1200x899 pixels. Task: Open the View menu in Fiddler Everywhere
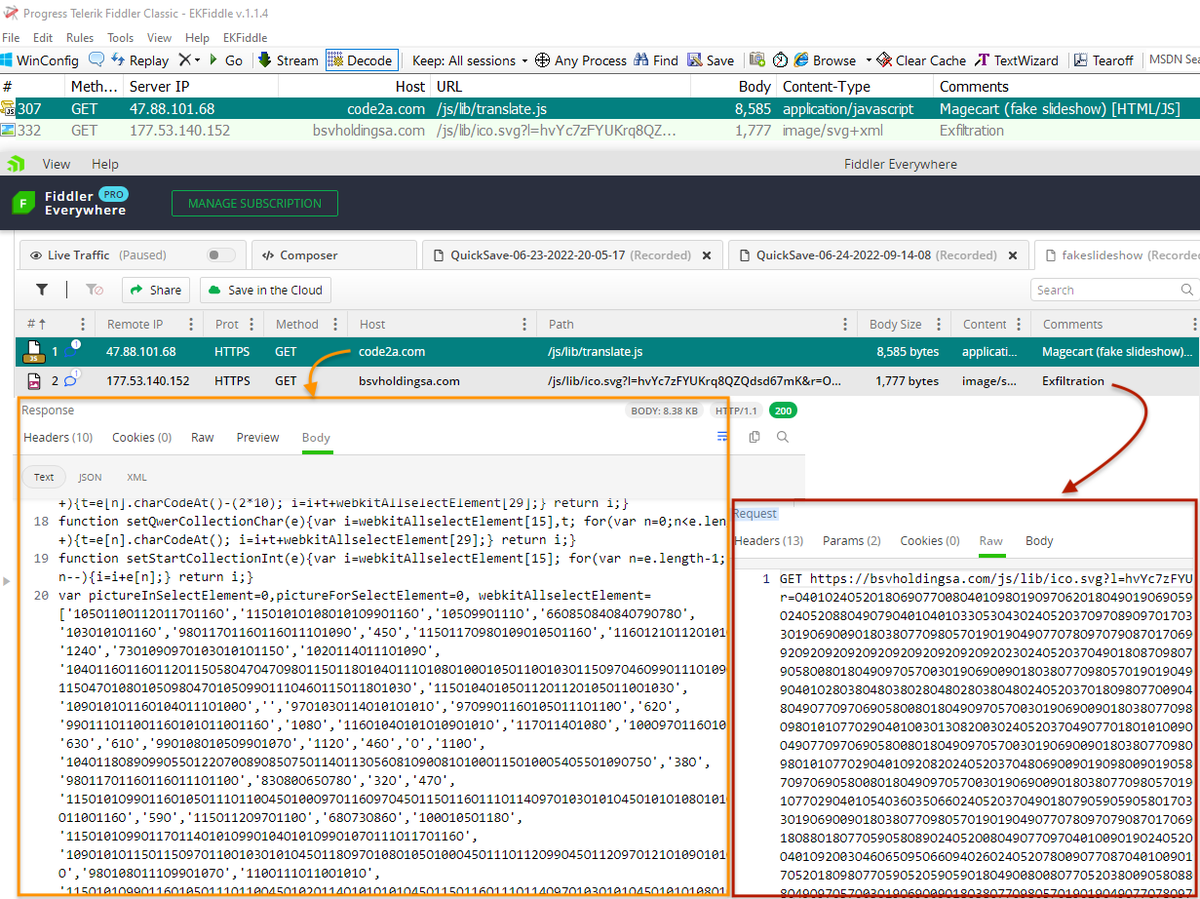[x=56, y=164]
